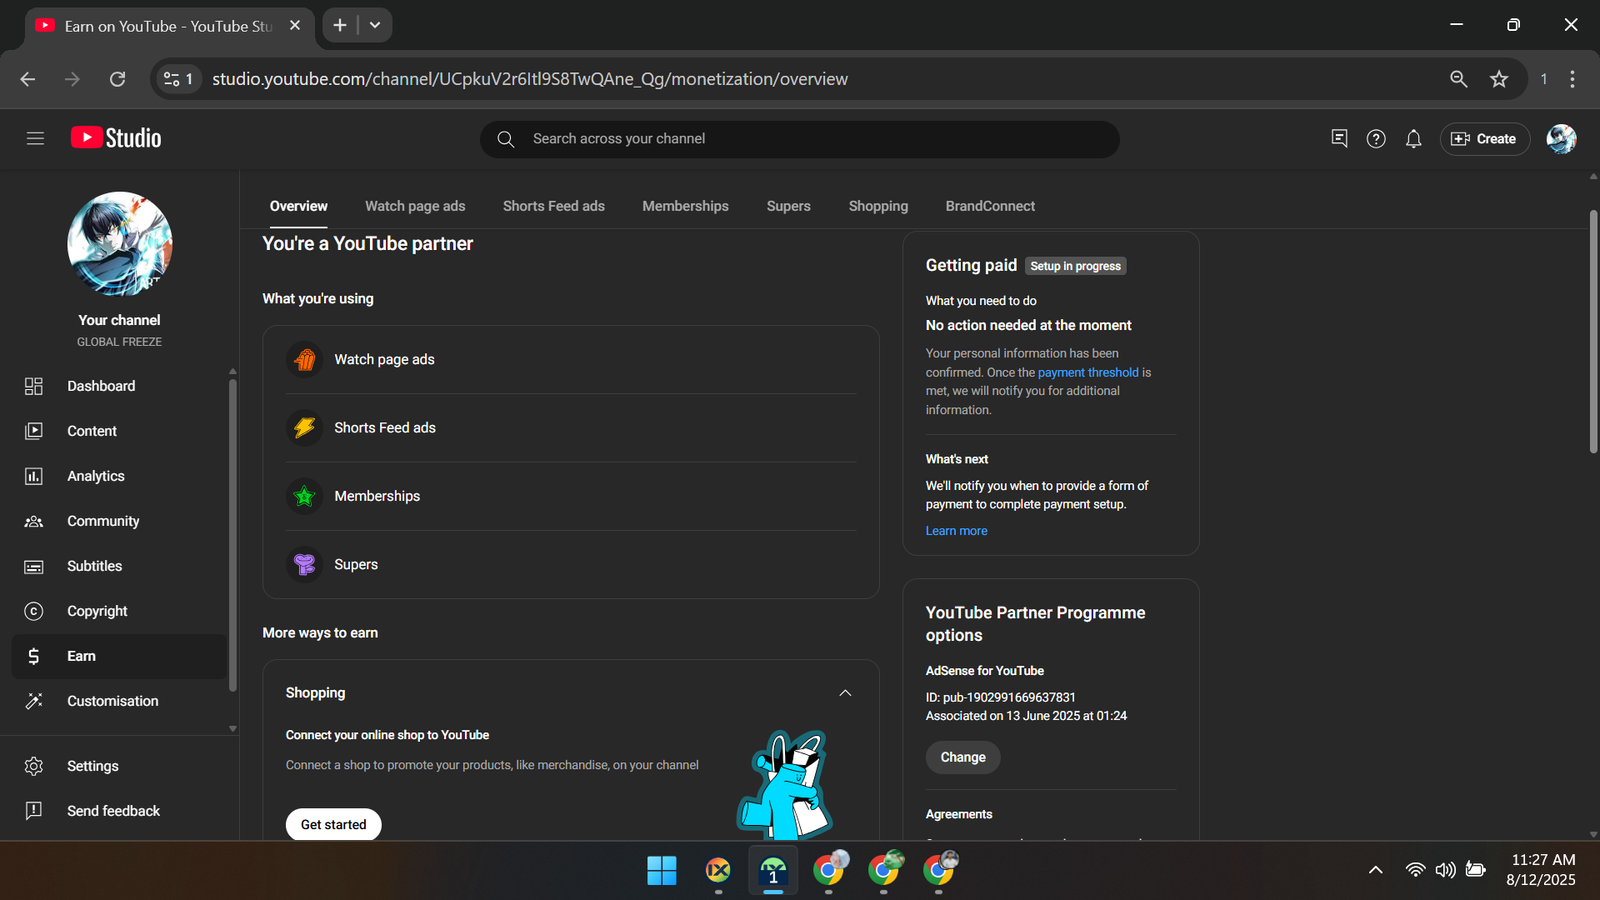Open the comments icon in the header
Screen dimensions: 1600x900
point(1339,139)
